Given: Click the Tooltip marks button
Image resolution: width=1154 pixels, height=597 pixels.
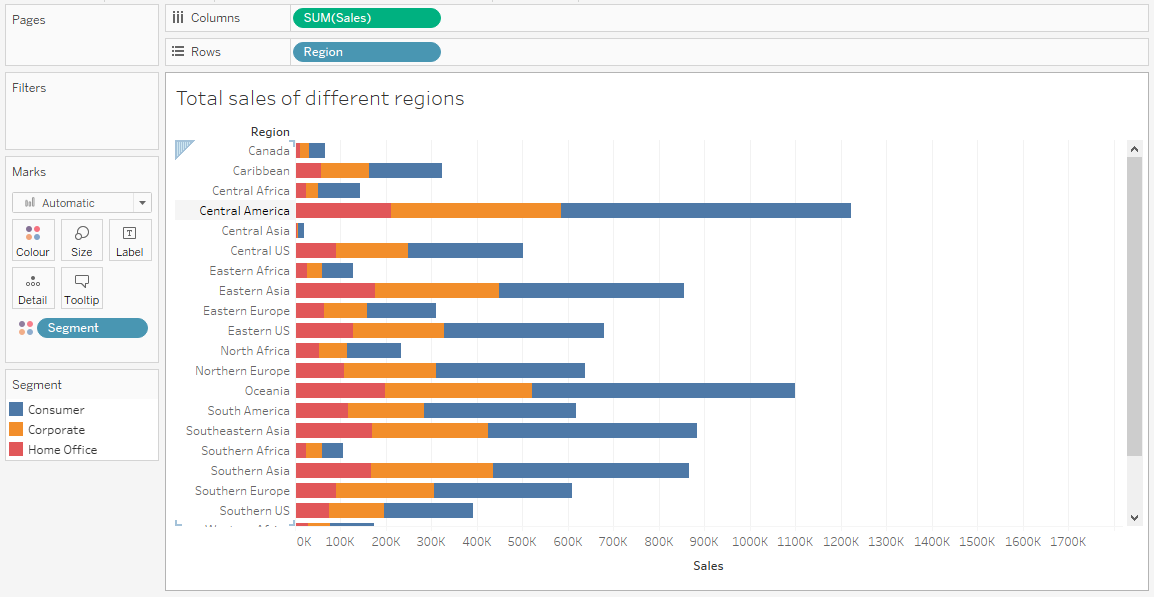Looking at the screenshot, I should pos(81,288).
